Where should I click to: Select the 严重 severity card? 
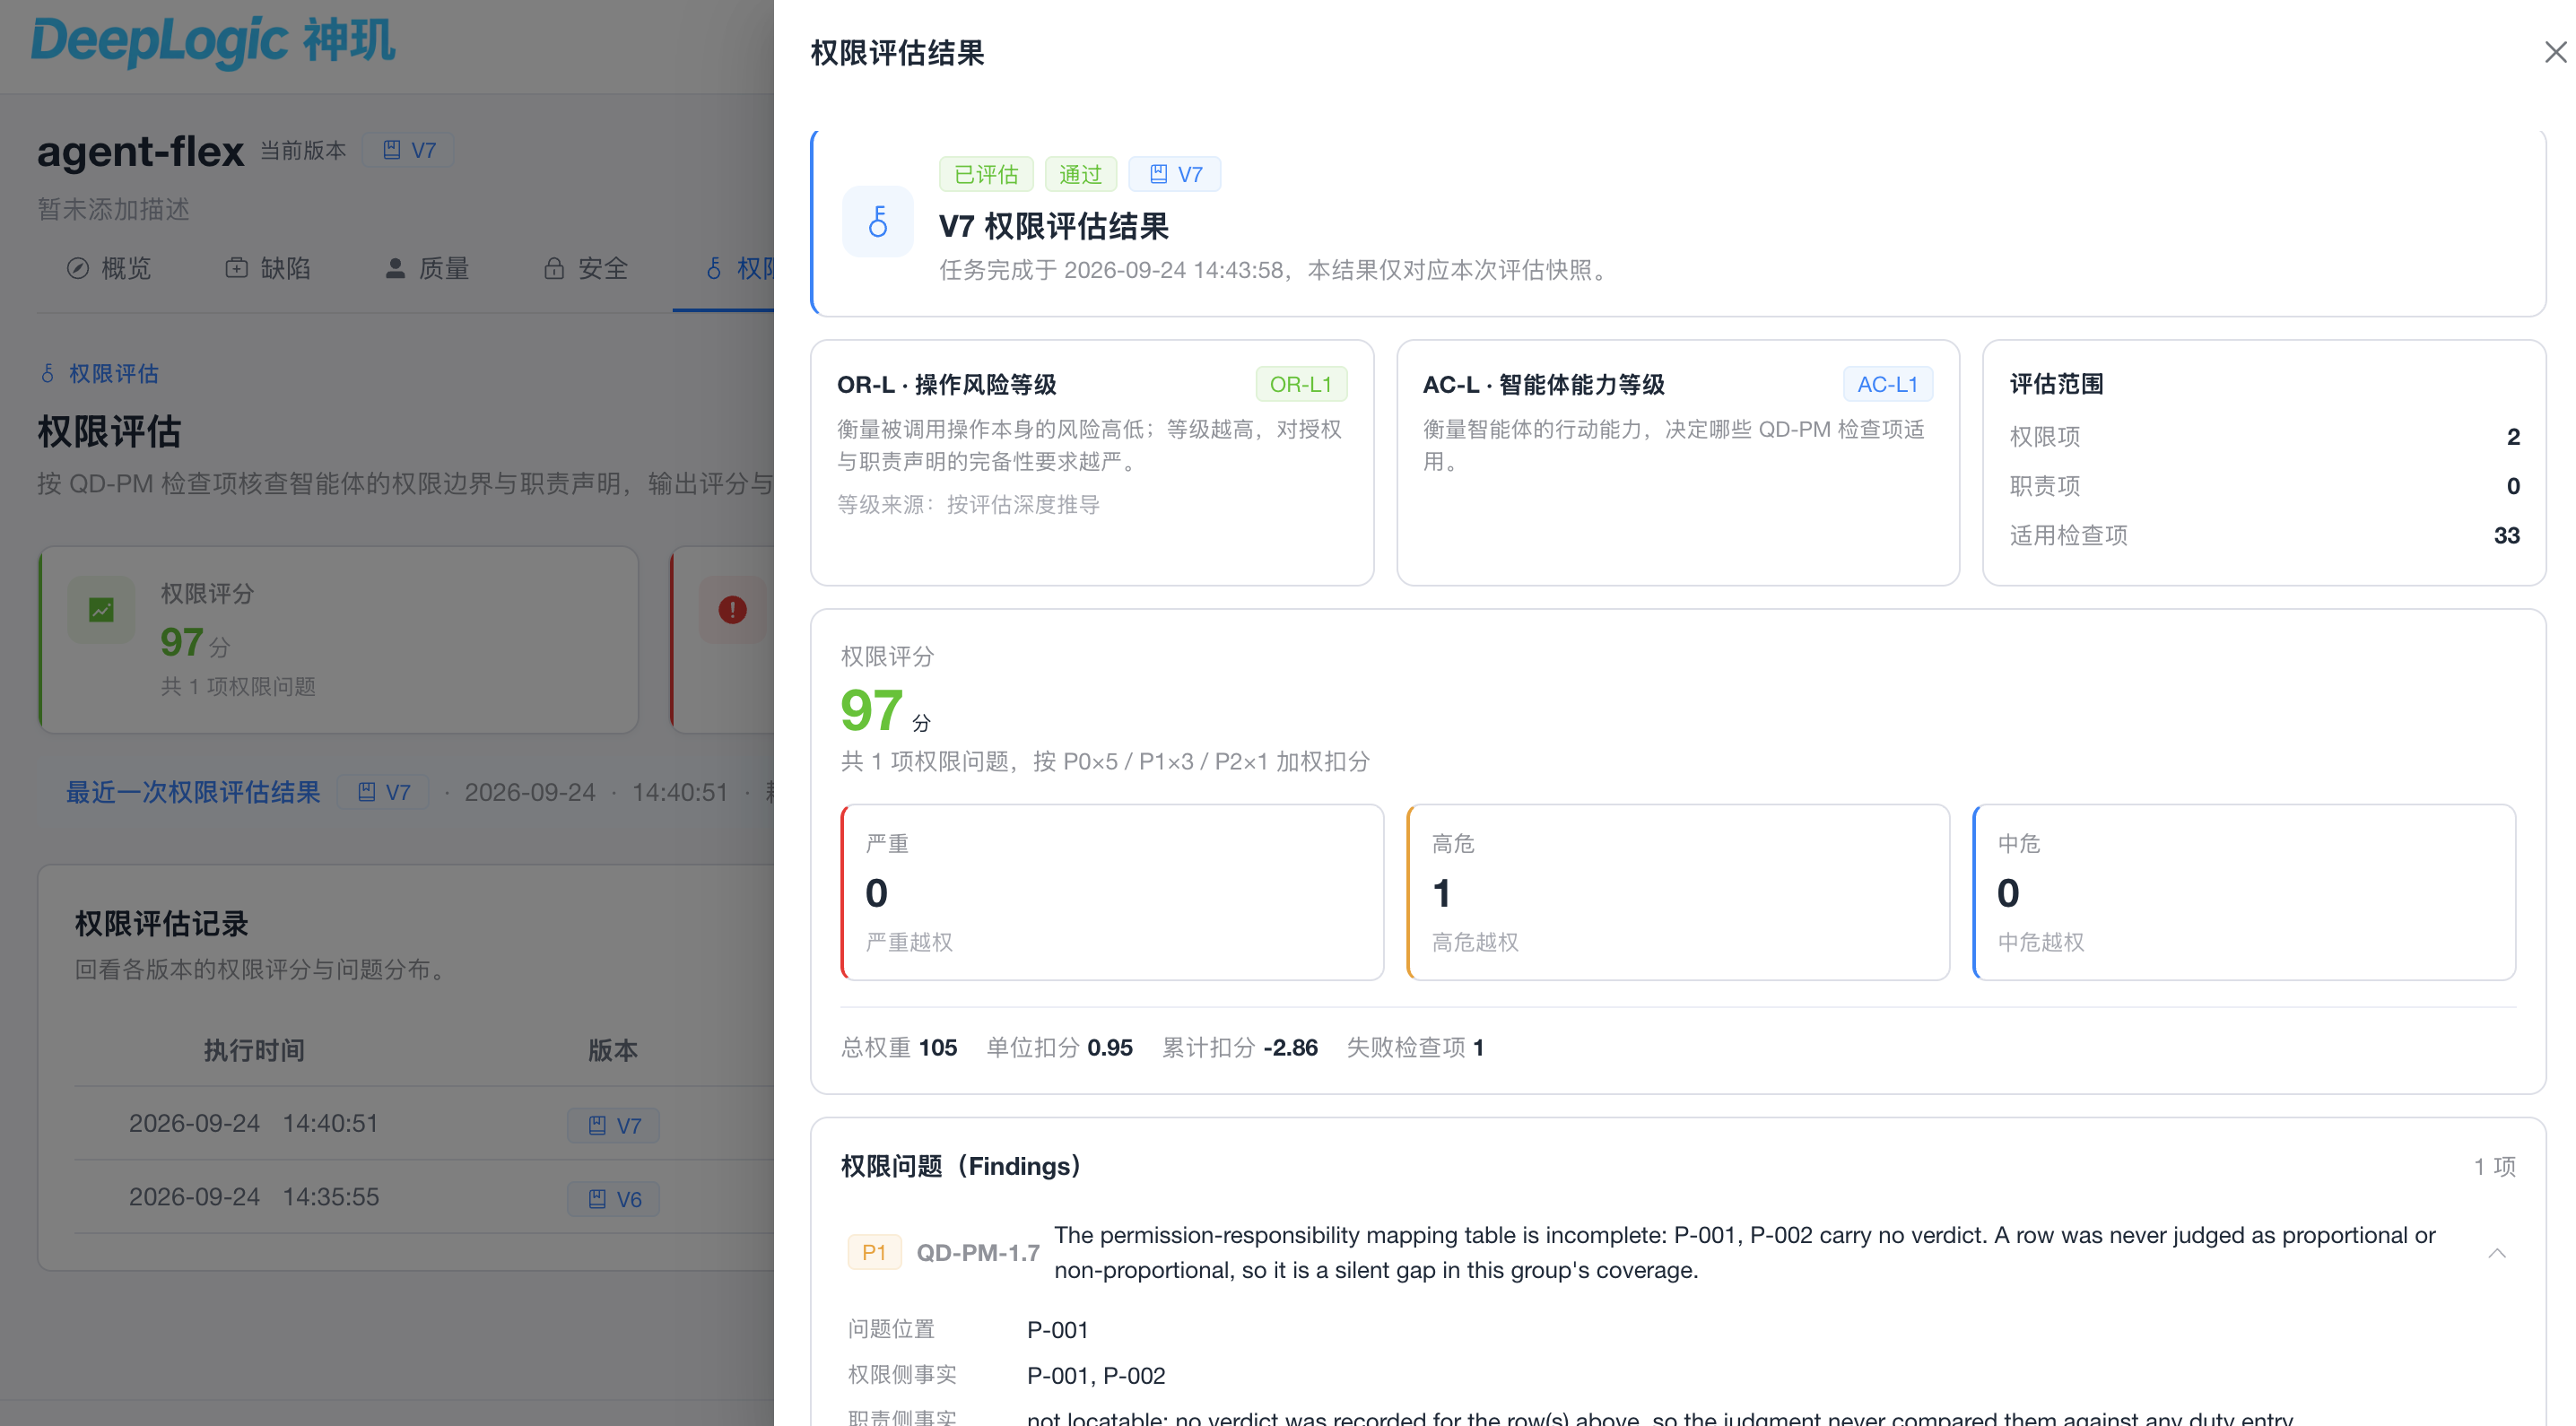1112,892
